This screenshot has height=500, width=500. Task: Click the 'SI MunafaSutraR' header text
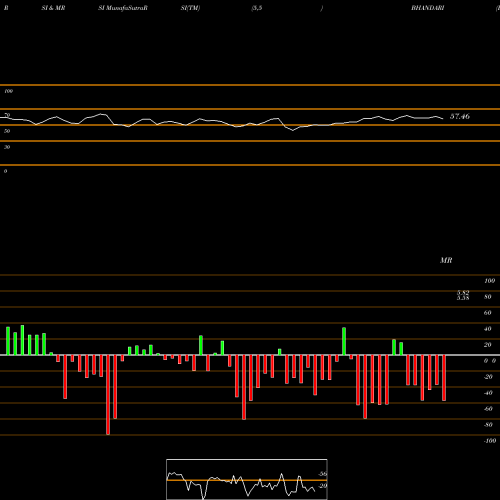pos(123,8)
